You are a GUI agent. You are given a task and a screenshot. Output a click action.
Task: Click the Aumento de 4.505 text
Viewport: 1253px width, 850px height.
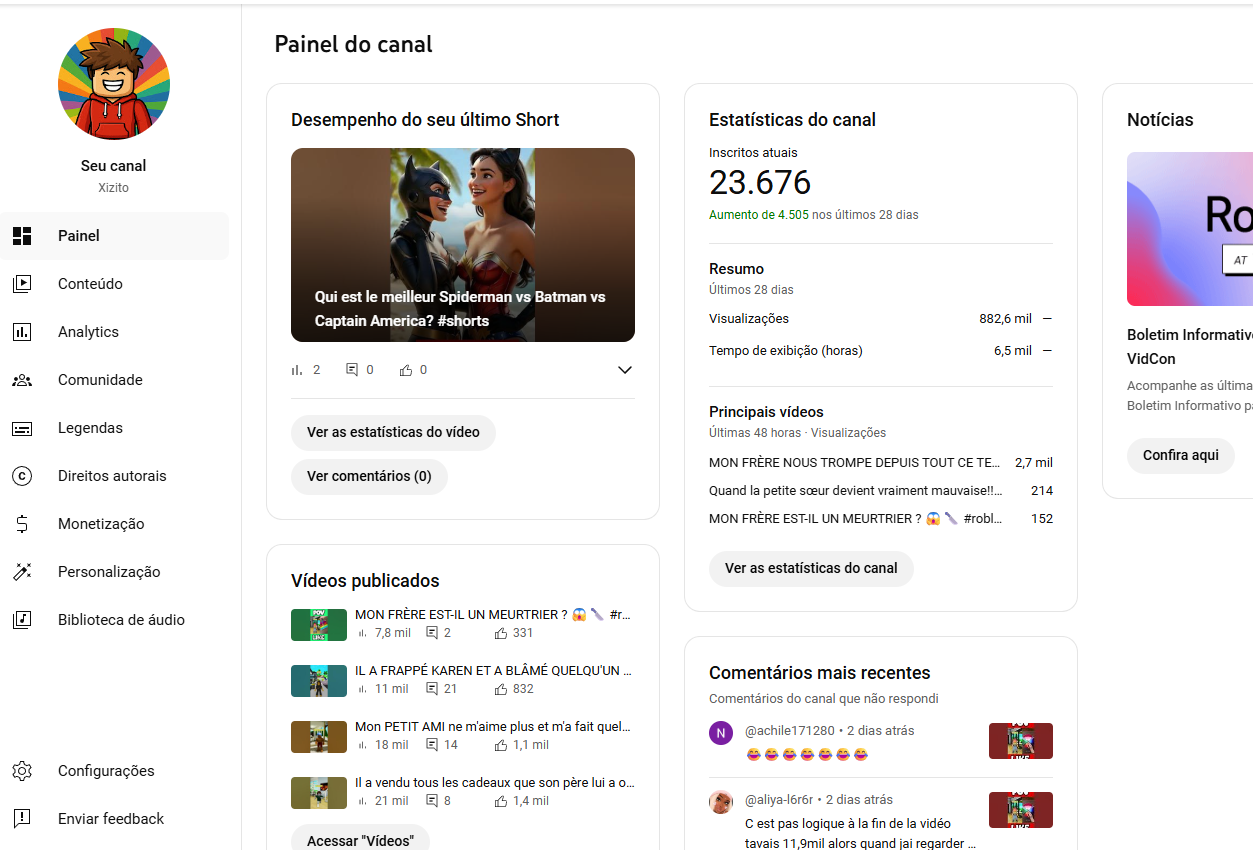(759, 215)
